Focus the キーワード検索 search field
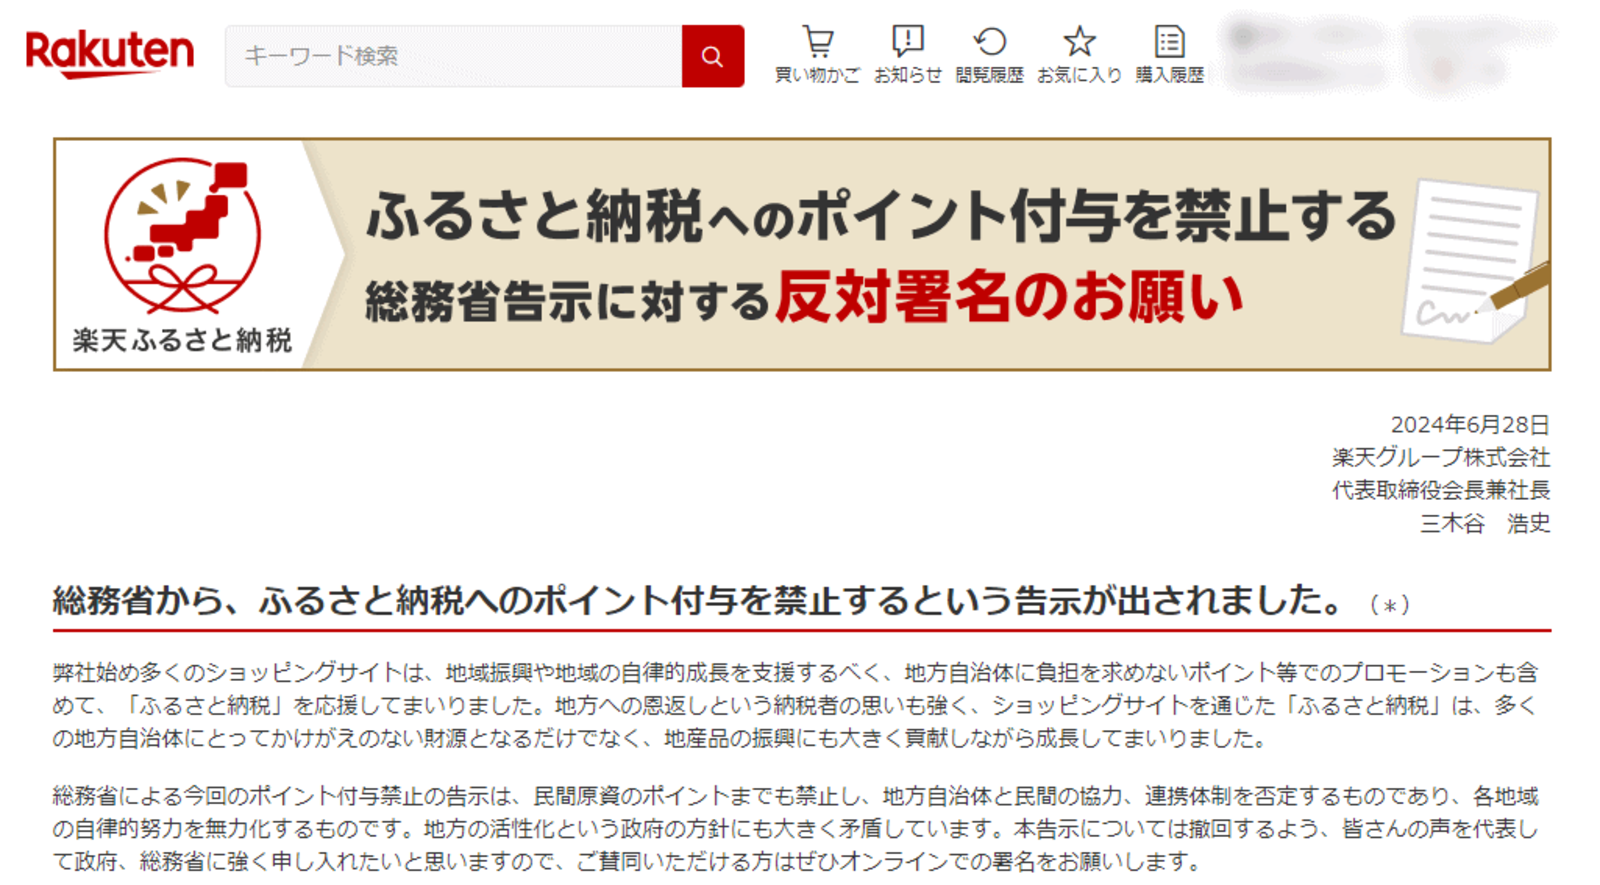This screenshot has width=1600, height=885. (x=453, y=56)
